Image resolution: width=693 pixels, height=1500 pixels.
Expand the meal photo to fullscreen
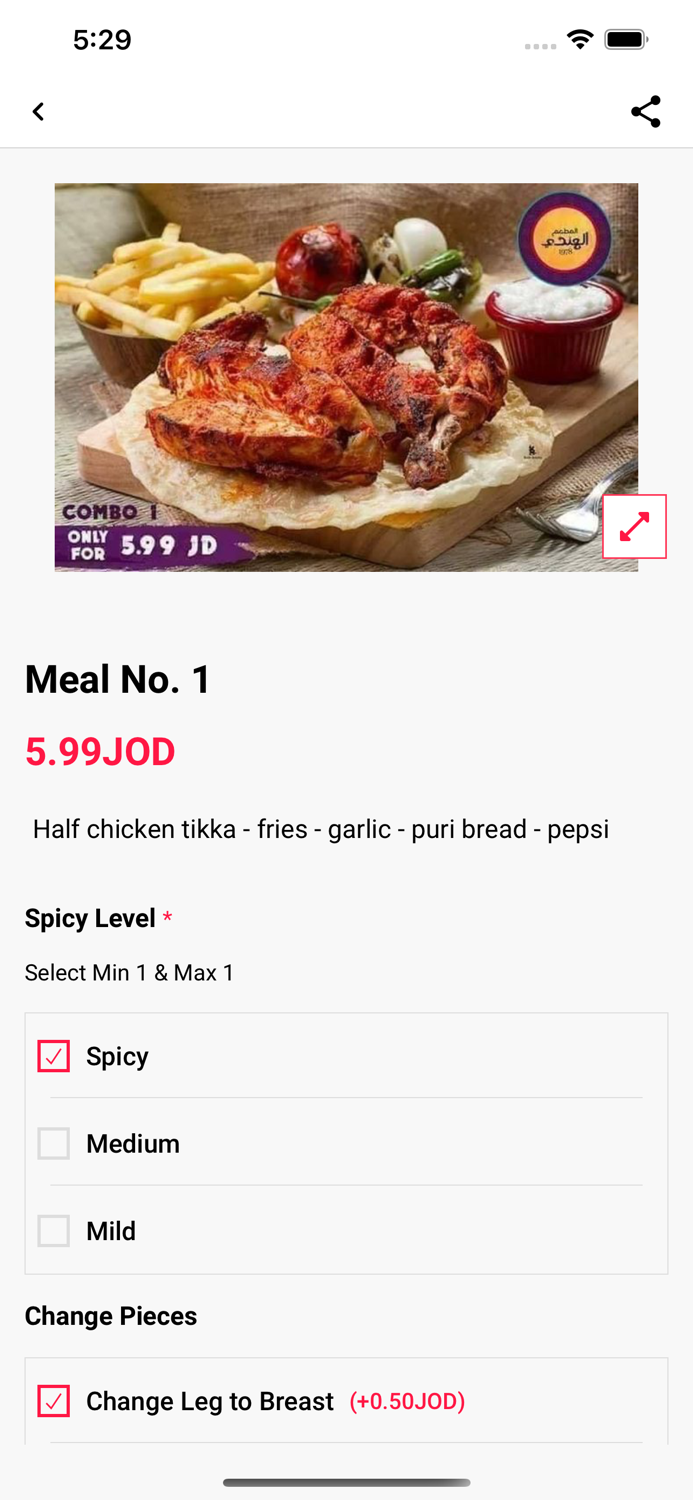[x=634, y=526]
